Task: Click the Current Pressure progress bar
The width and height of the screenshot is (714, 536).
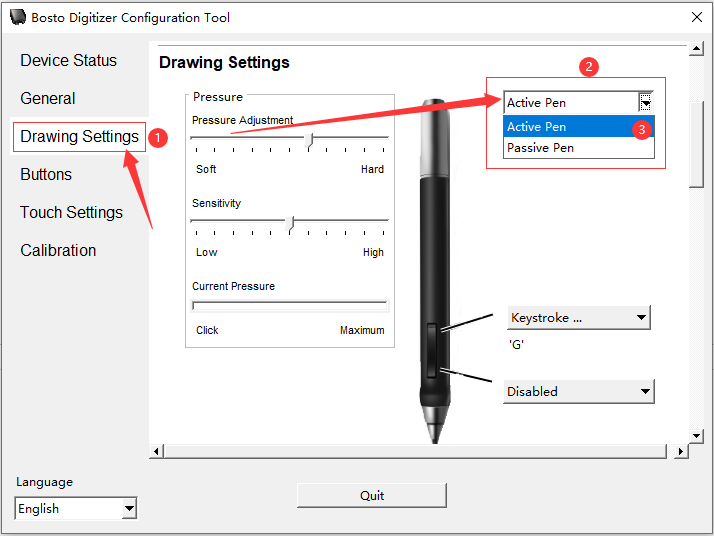Action: (290, 306)
